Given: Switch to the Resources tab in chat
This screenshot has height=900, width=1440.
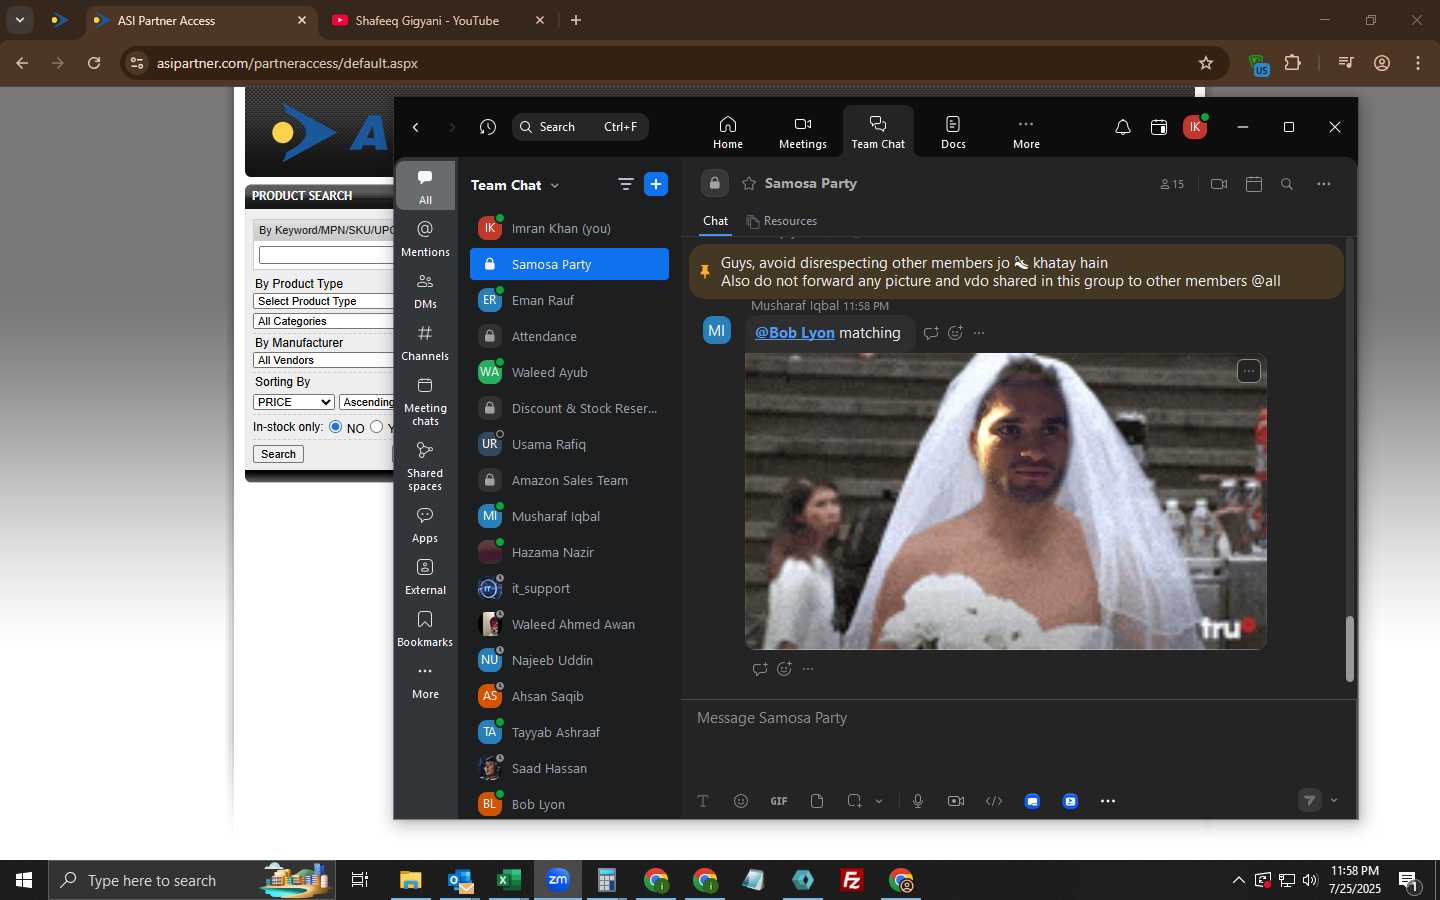Looking at the screenshot, I should click(x=781, y=221).
